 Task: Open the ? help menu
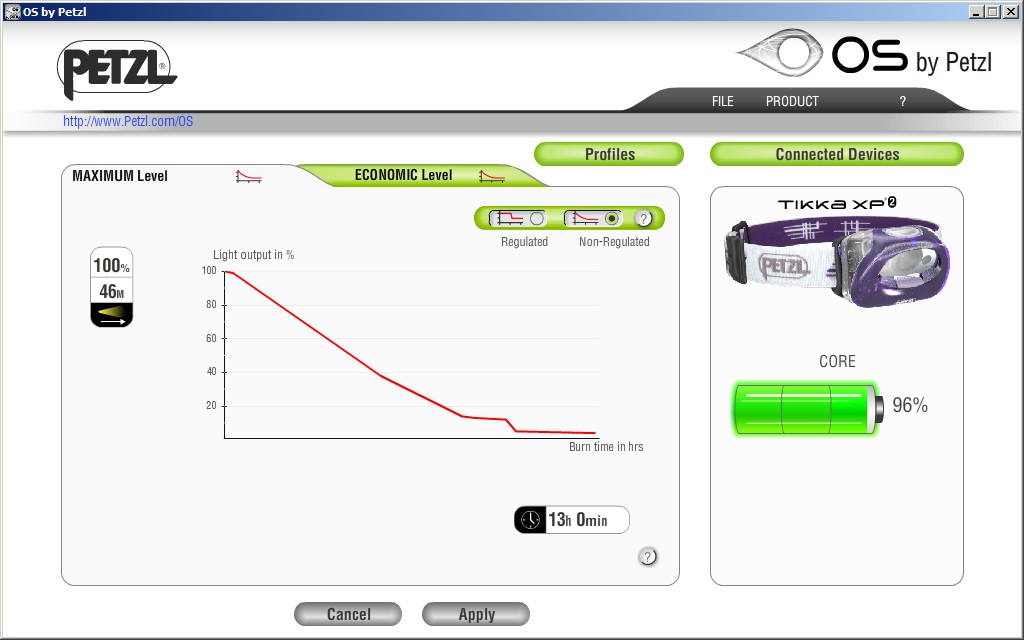[903, 101]
